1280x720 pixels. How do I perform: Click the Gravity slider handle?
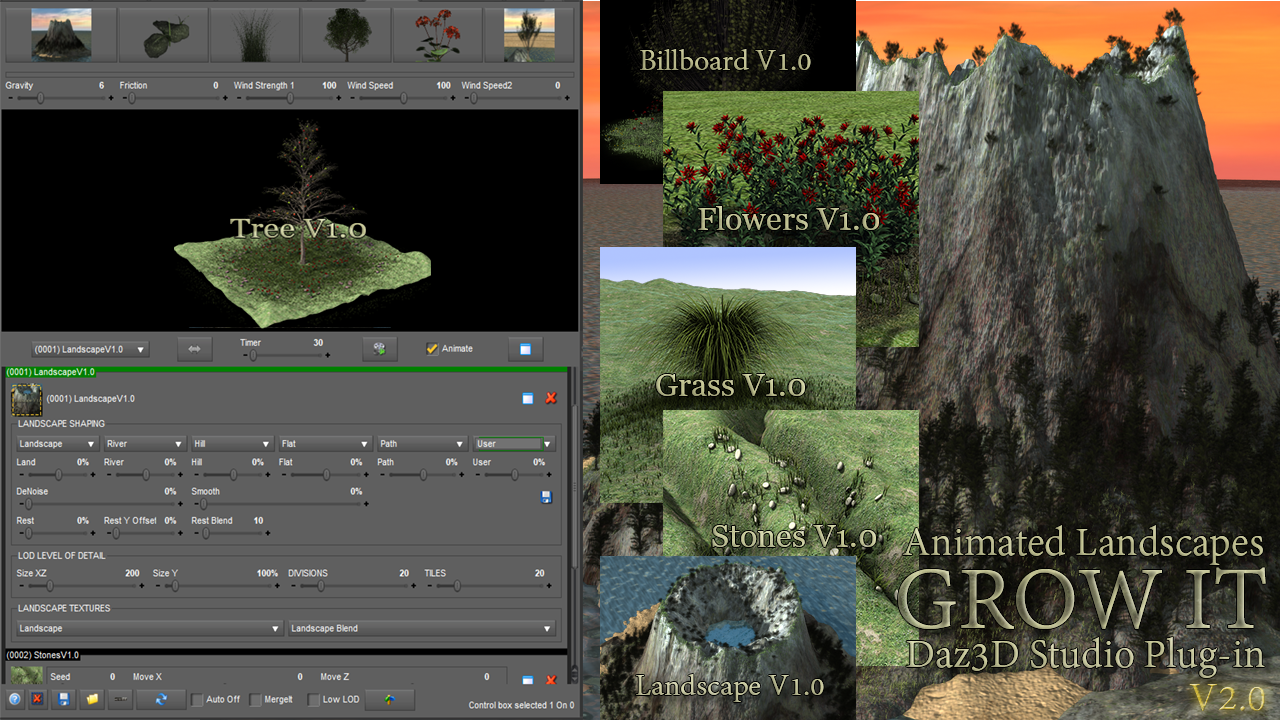[40, 98]
